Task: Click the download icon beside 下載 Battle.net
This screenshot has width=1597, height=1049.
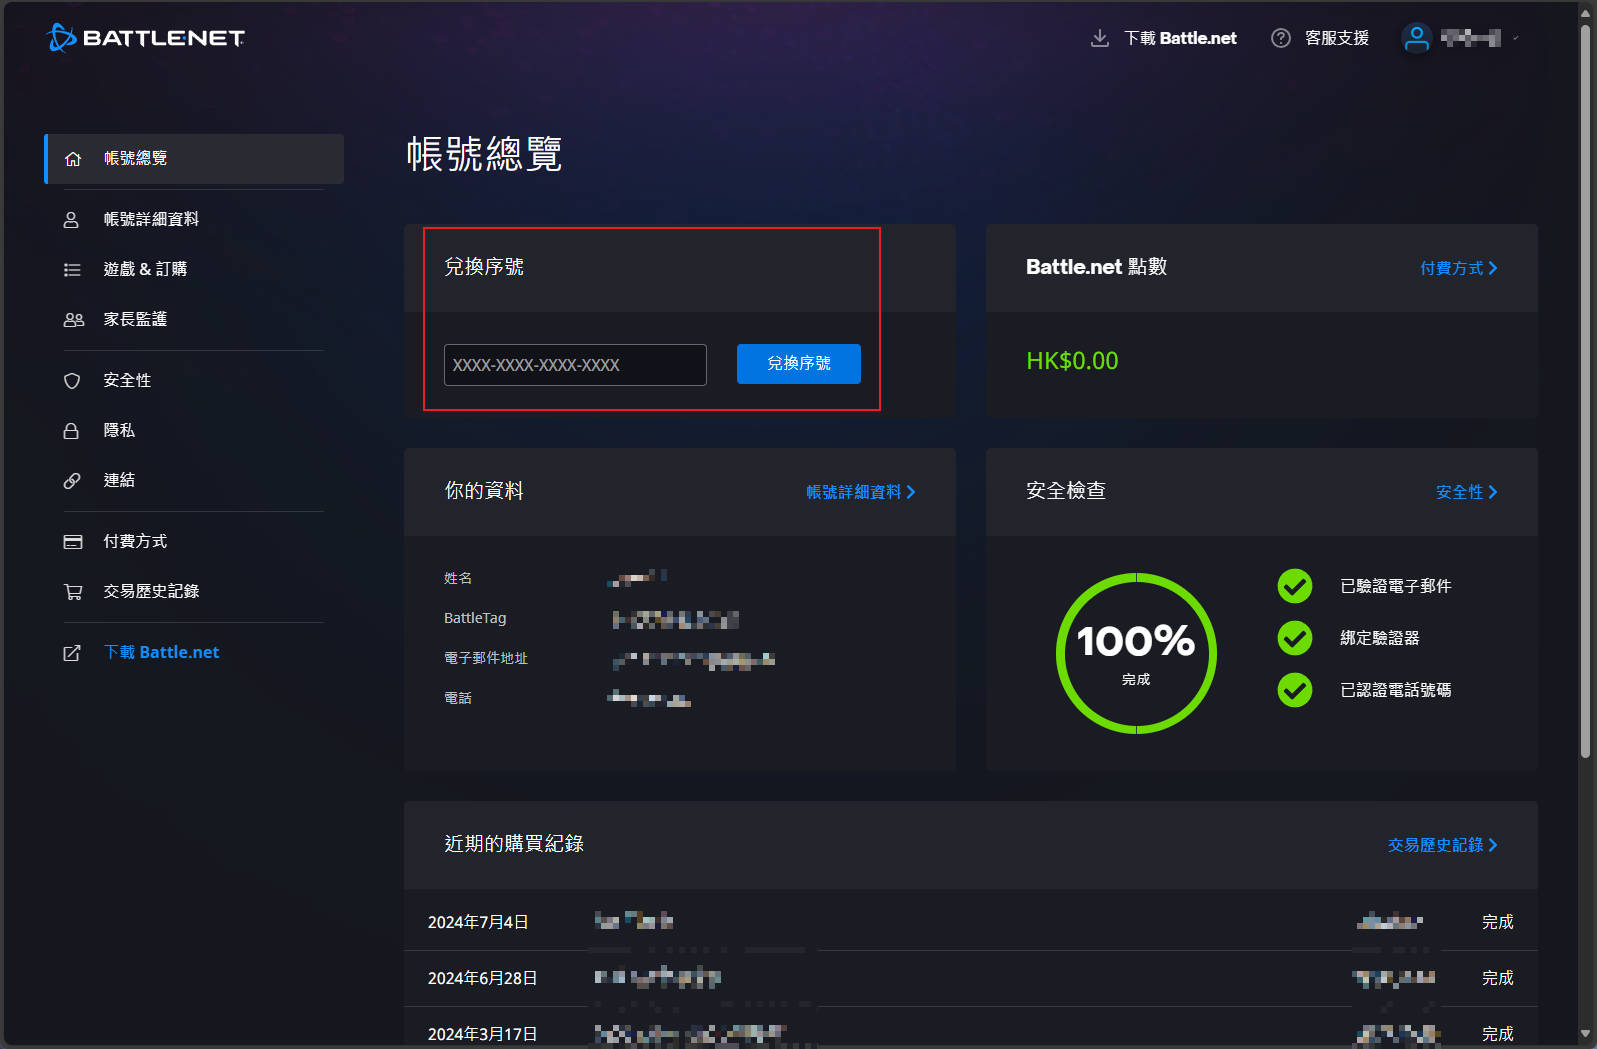Action: (x=1099, y=38)
